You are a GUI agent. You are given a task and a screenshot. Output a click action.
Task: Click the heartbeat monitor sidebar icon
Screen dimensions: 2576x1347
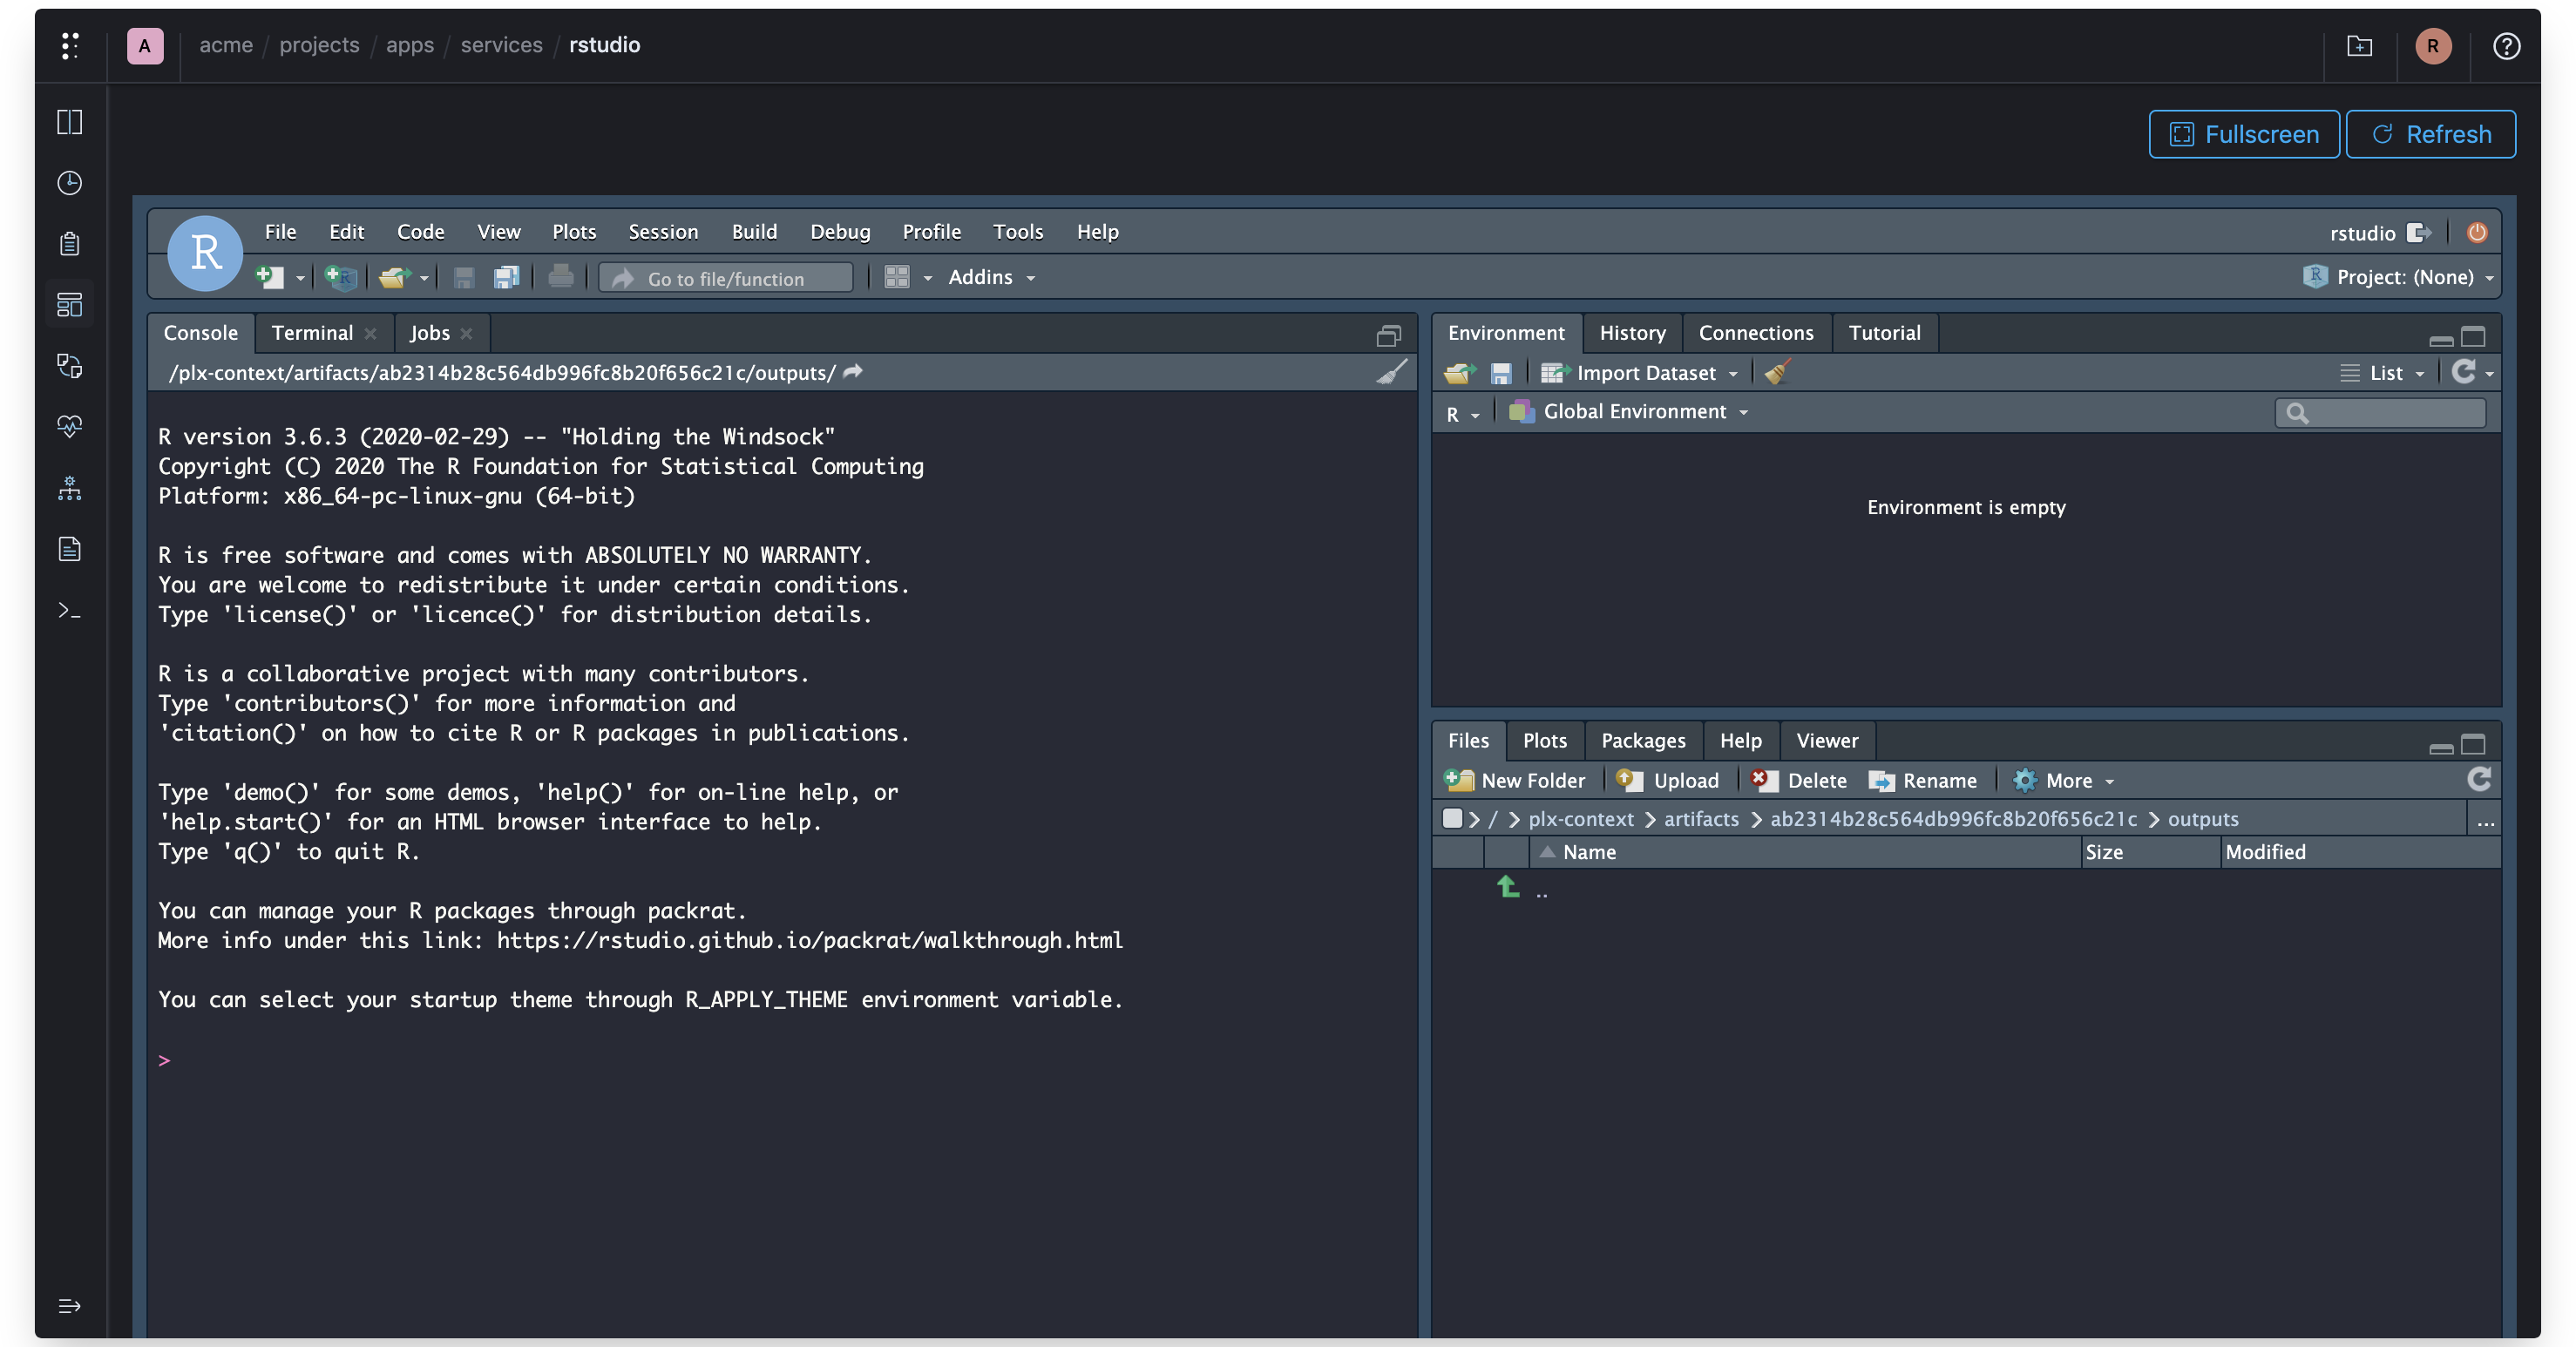click(69, 427)
